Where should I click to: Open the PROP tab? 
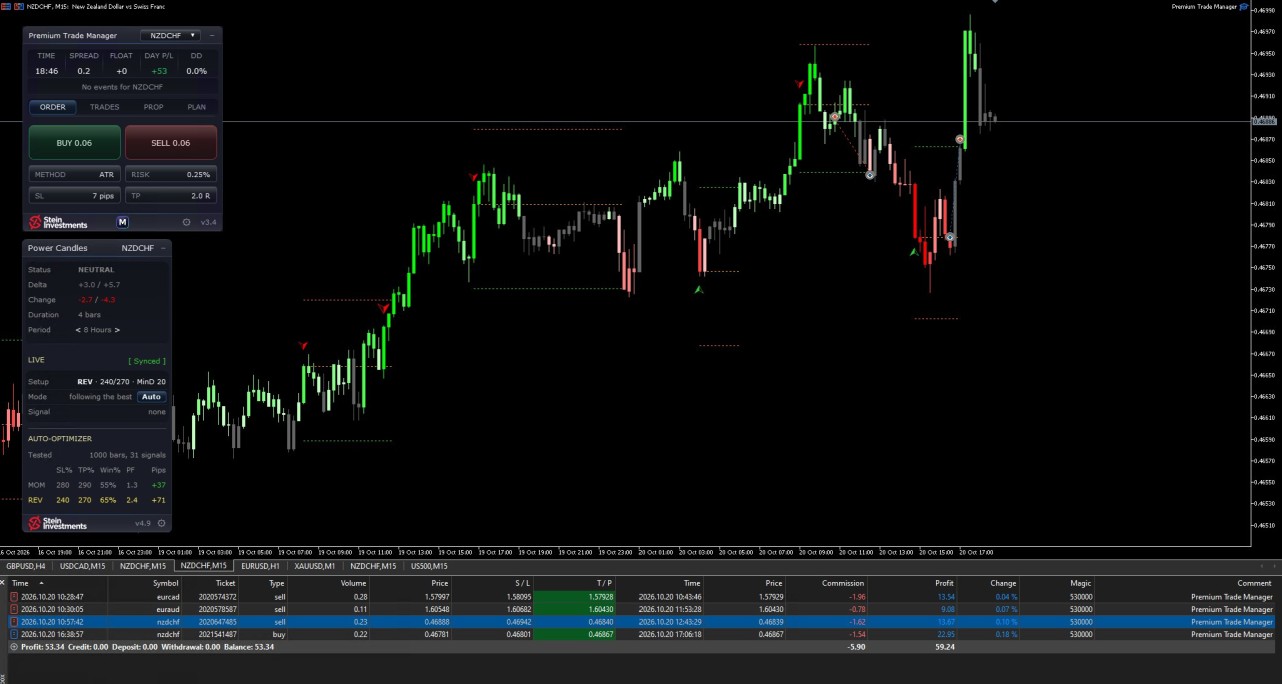click(153, 107)
